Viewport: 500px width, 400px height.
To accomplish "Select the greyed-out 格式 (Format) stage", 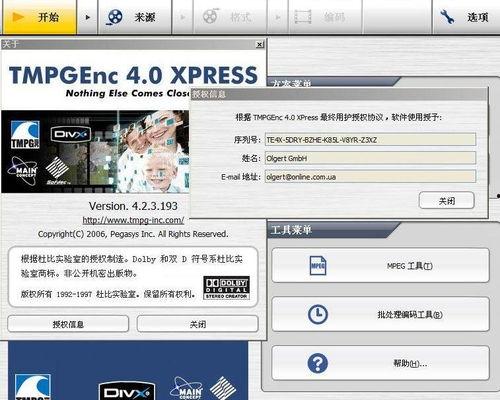I will click(230, 17).
